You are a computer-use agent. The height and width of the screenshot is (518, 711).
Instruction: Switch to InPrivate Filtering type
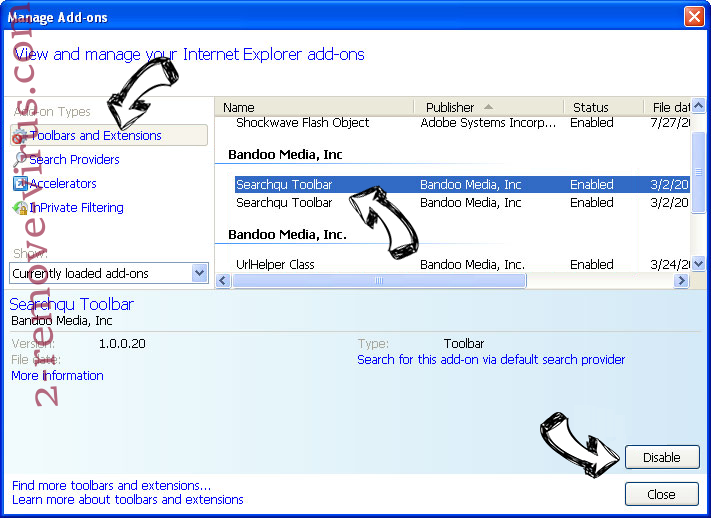coord(76,208)
